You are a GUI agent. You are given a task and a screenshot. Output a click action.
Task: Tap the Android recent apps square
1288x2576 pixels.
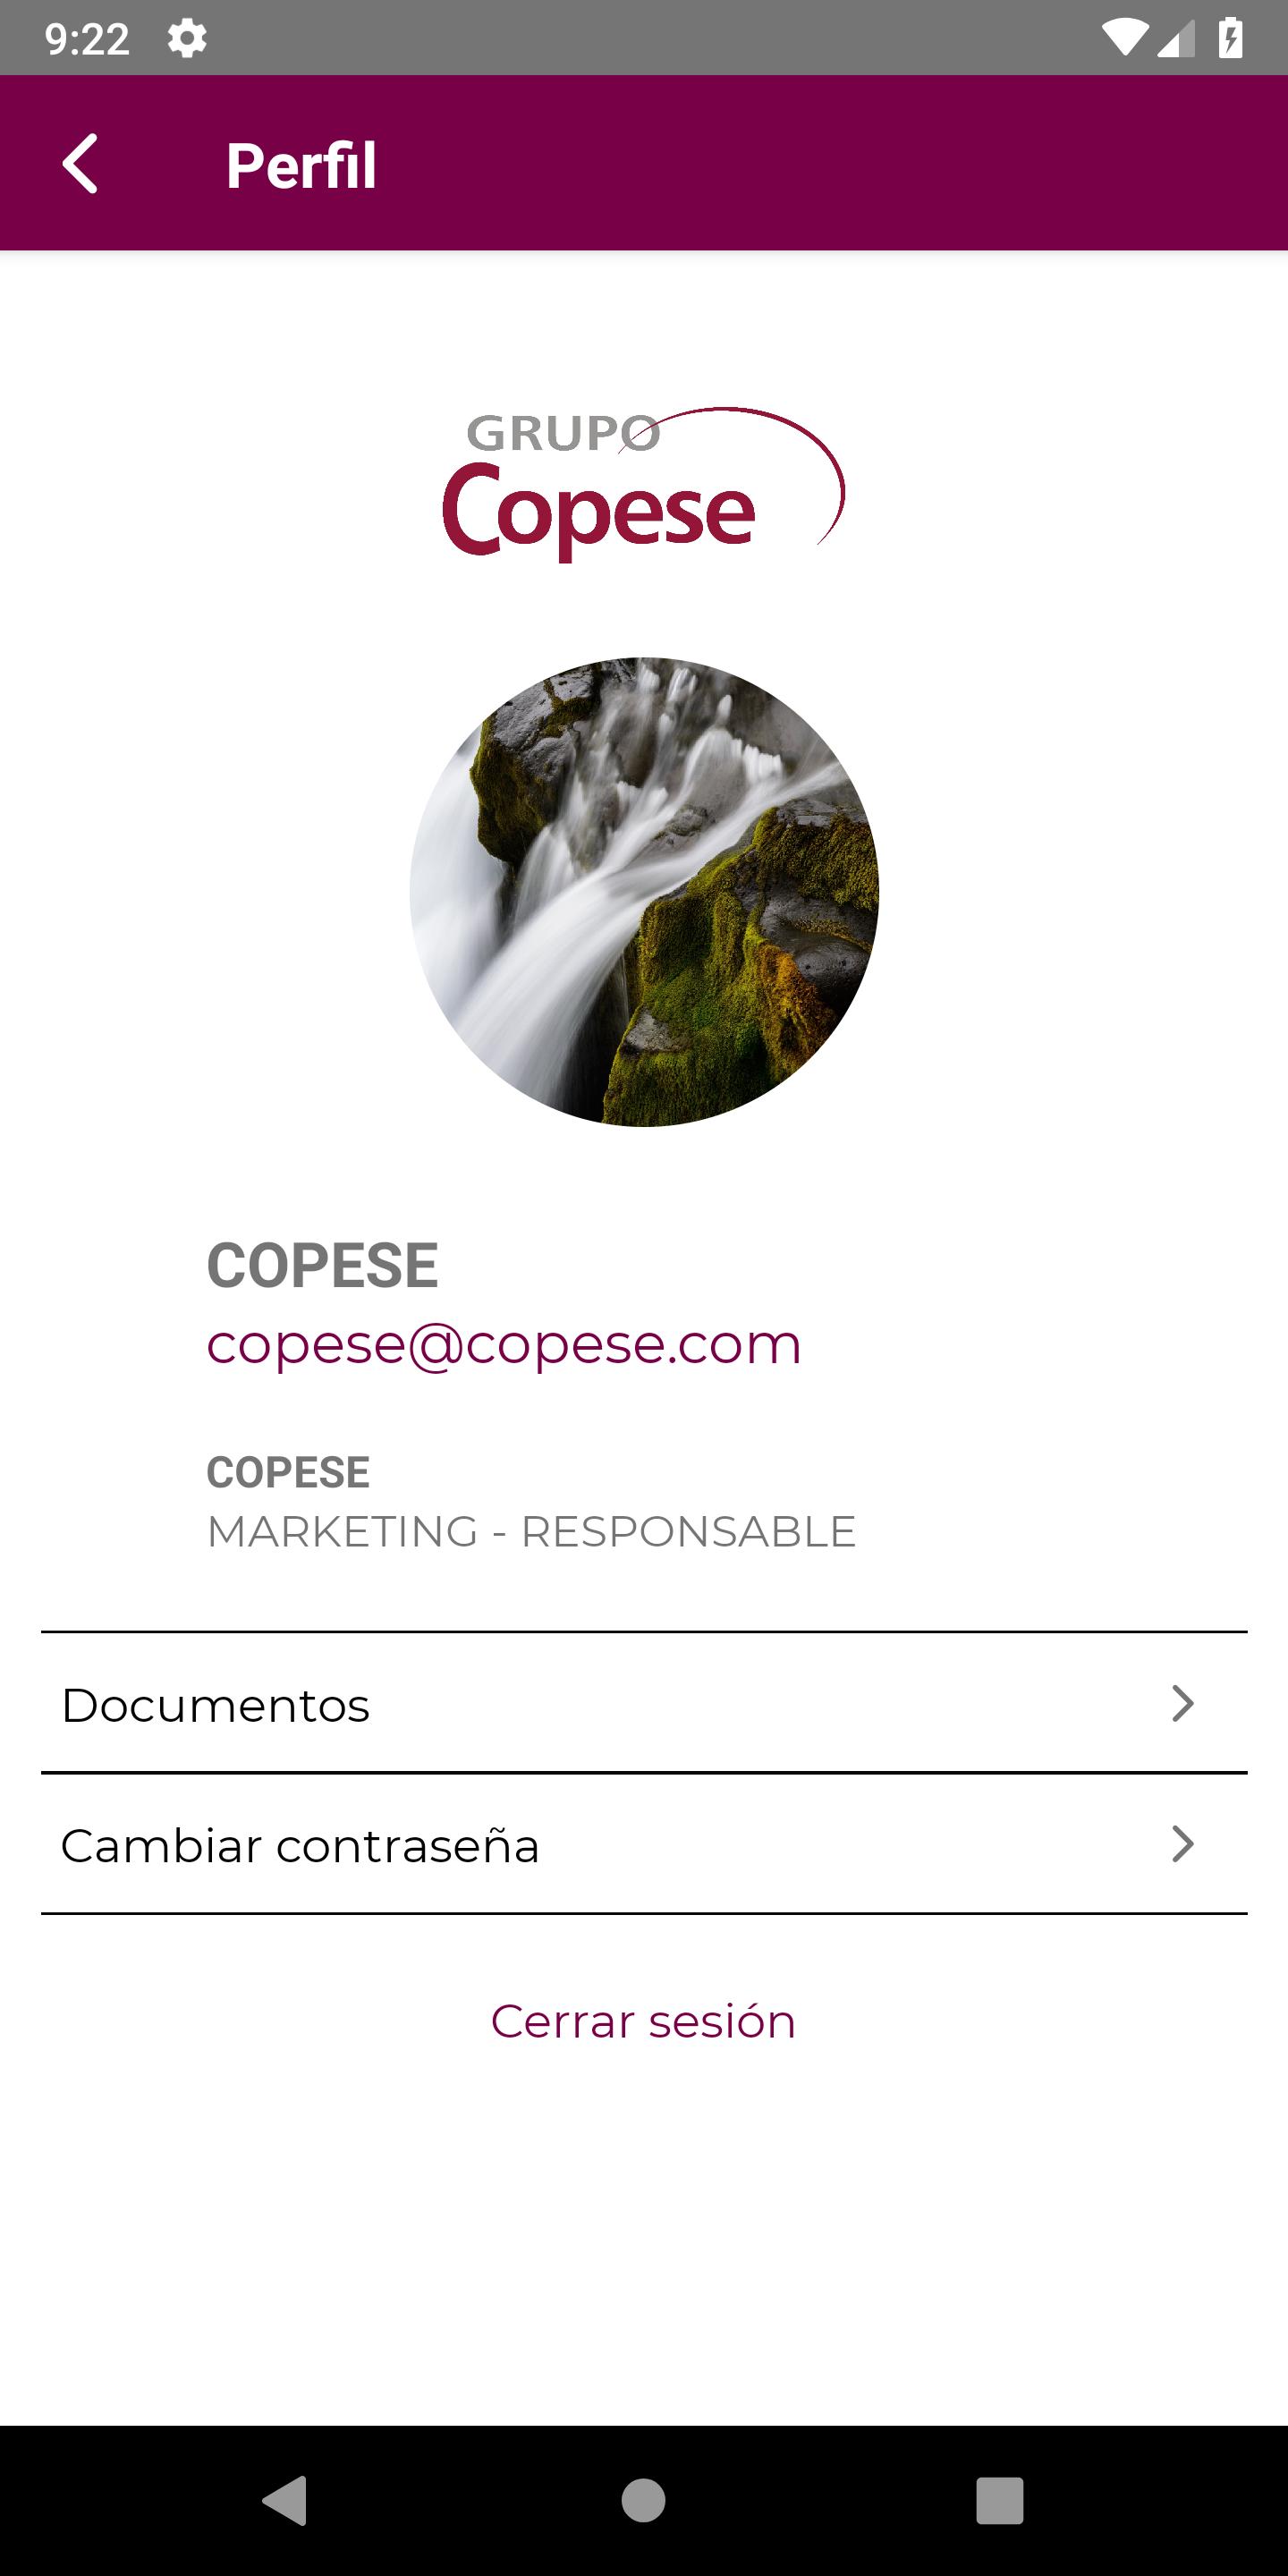(1000, 2500)
